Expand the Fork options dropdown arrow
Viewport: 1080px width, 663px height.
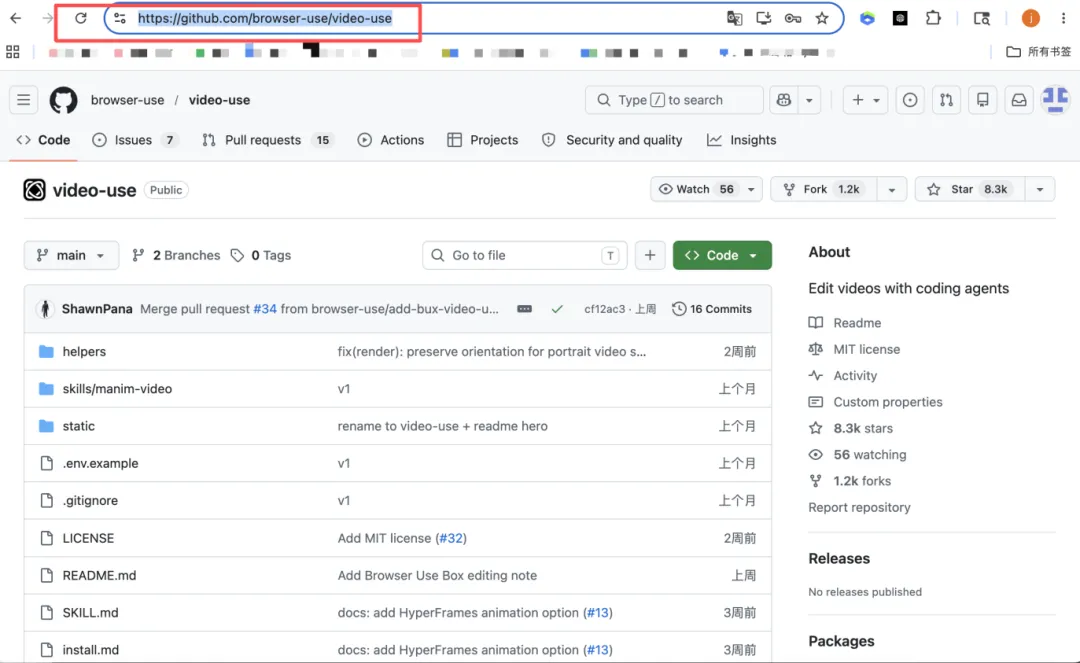891,189
